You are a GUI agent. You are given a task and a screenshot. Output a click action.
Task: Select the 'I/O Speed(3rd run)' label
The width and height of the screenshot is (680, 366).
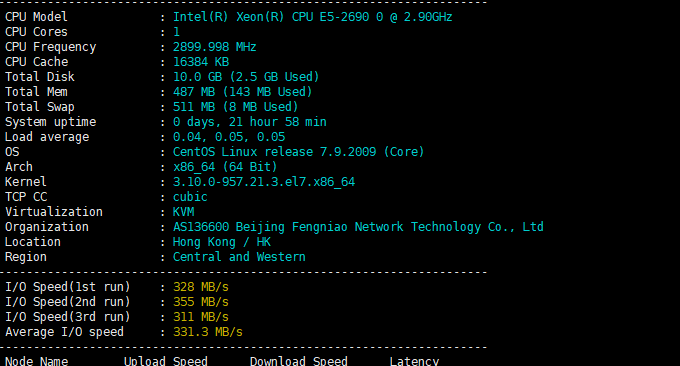tap(68, 317)
